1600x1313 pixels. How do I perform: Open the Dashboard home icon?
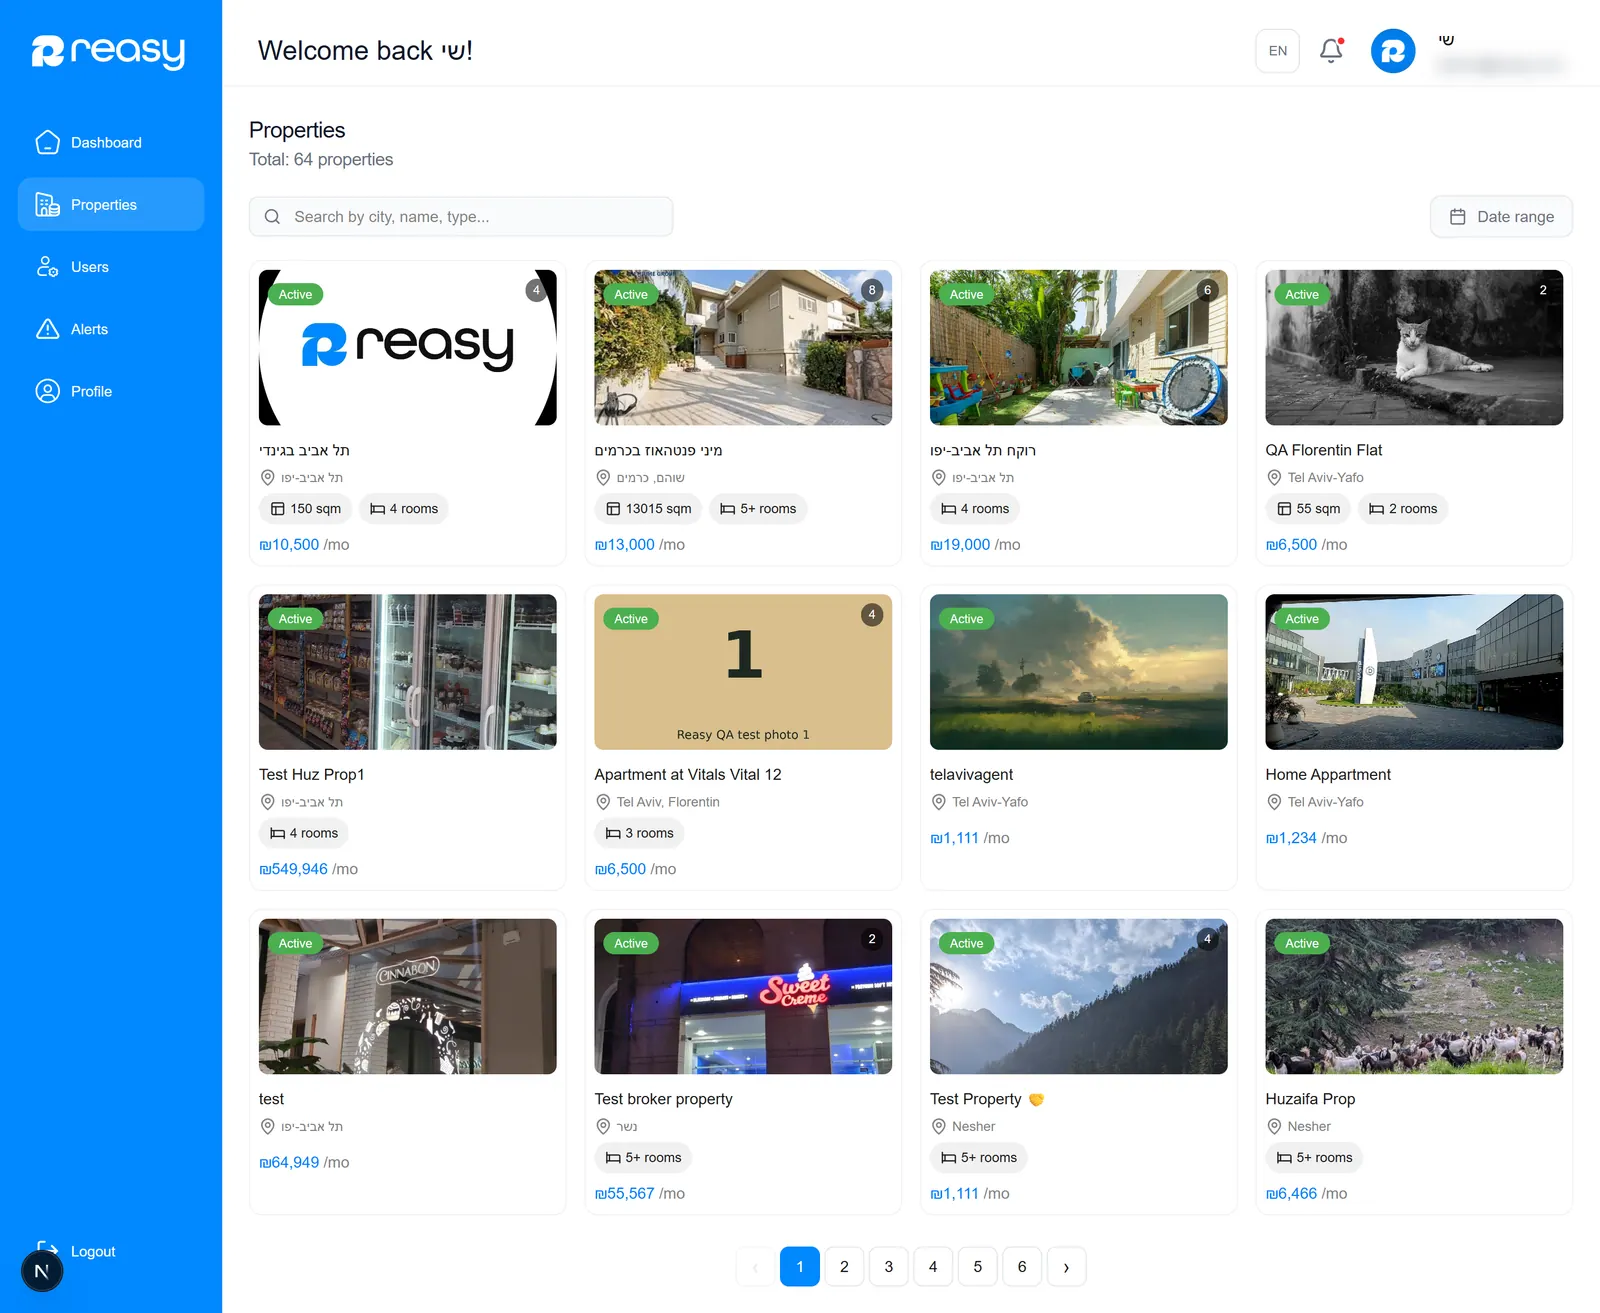[x=47, y=142]
